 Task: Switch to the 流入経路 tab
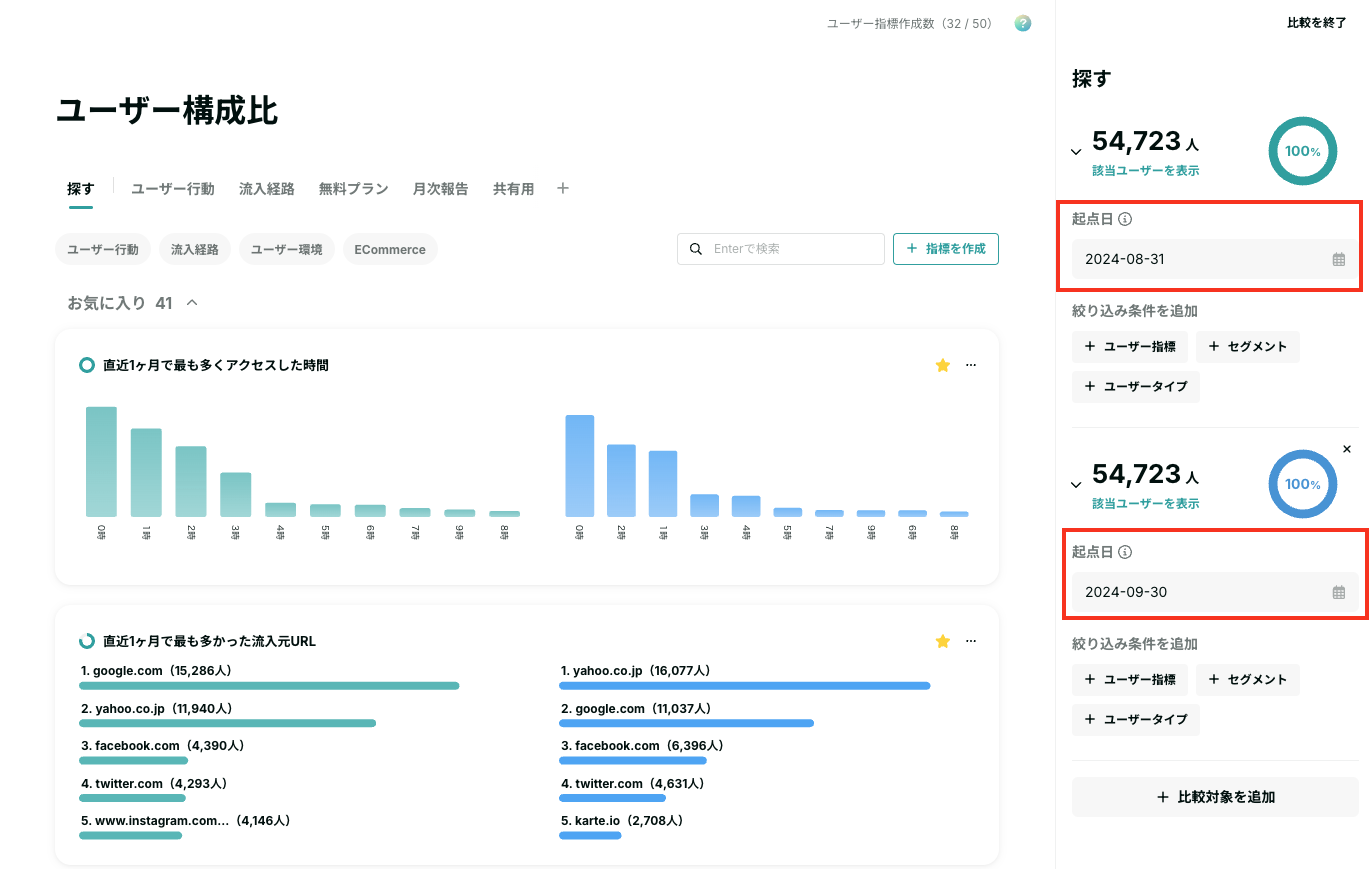[267, 188]
